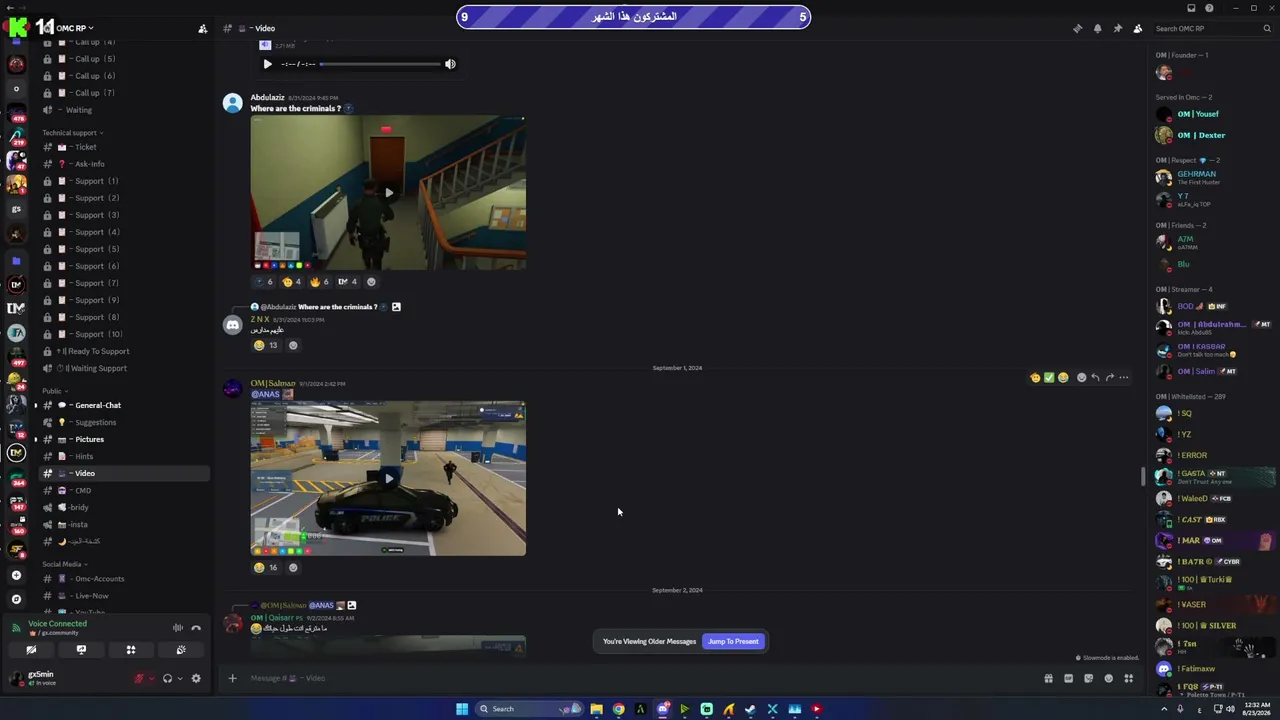Click the message input for Video channel
This screenshot has width=1280, height=720.
click(x=640, y=678)
